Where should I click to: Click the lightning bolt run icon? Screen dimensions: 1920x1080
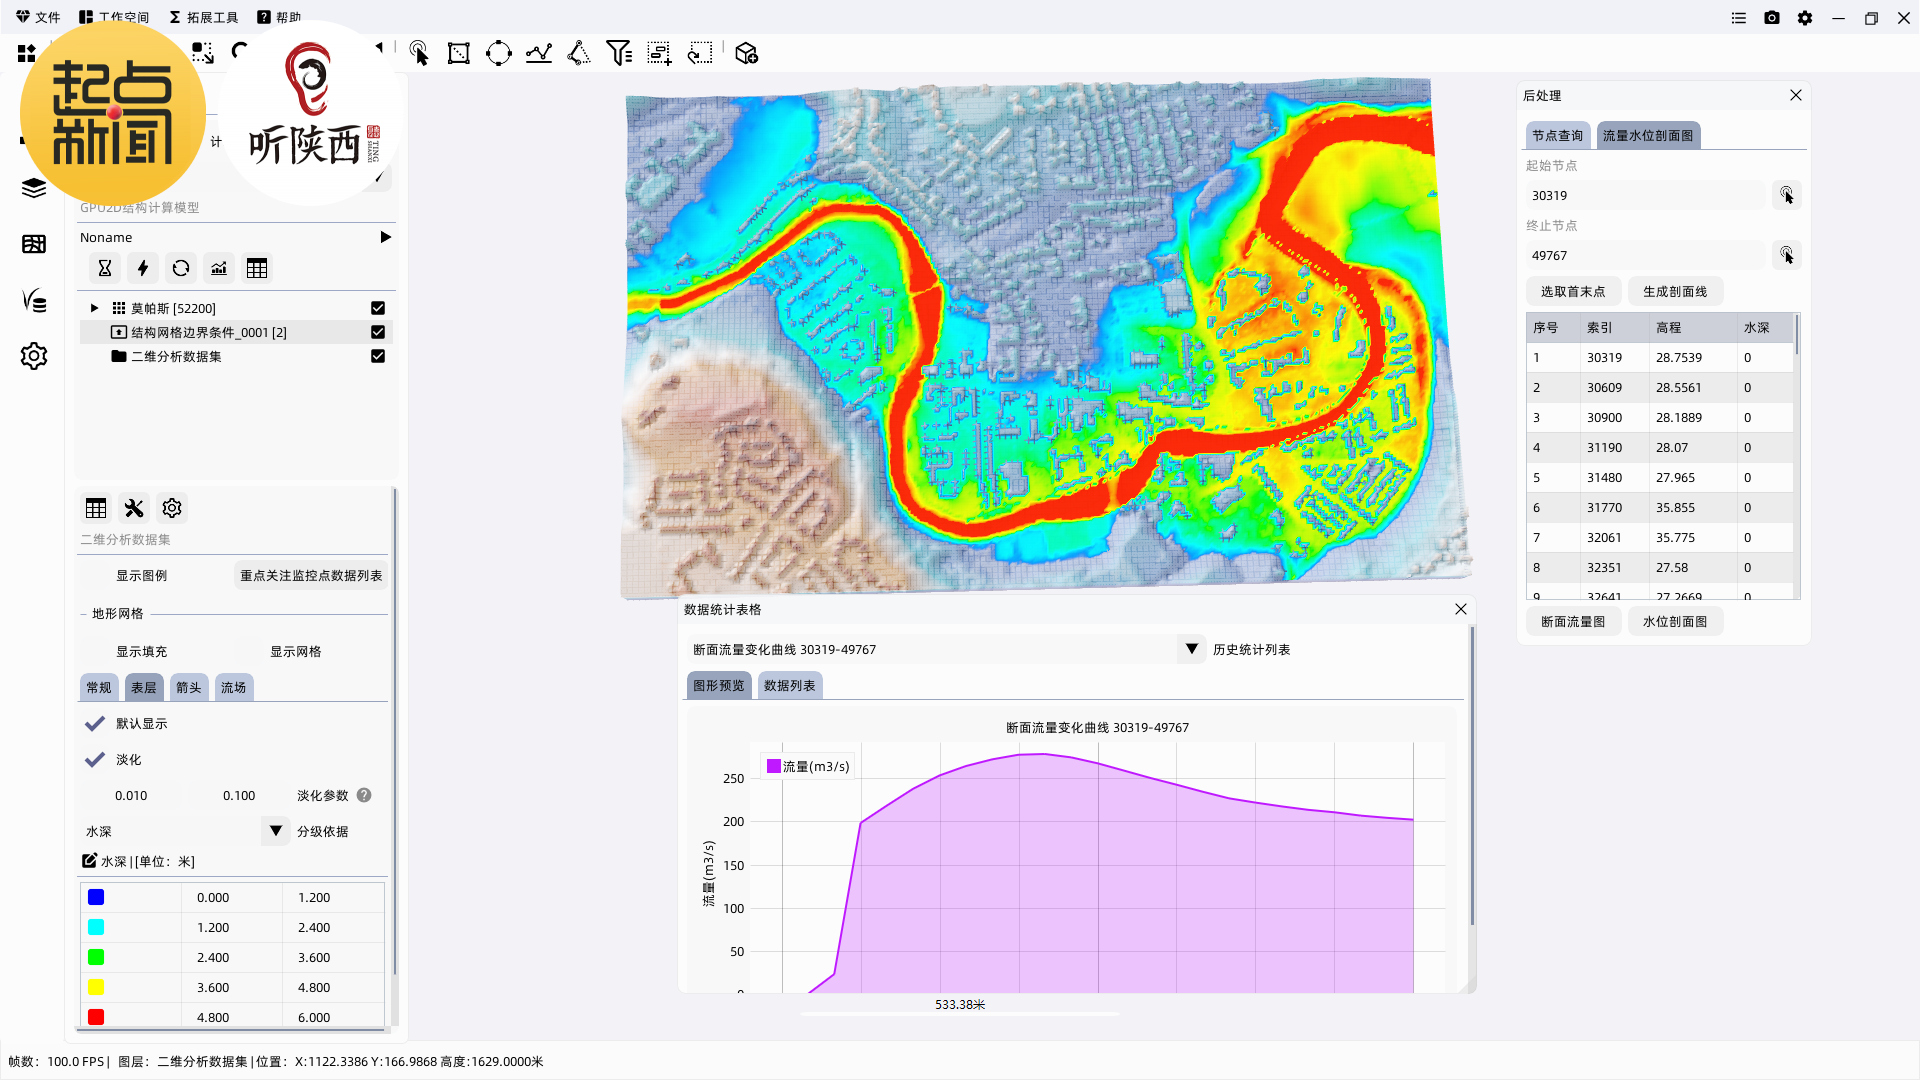(x=143, y=268)
